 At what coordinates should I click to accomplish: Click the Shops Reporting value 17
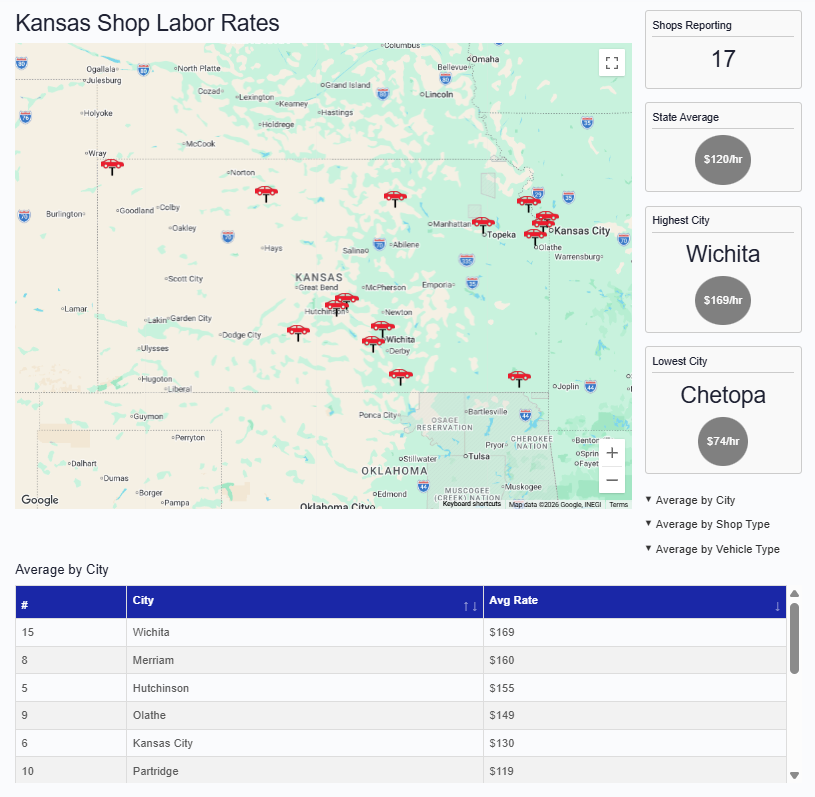tap(723, 59)
